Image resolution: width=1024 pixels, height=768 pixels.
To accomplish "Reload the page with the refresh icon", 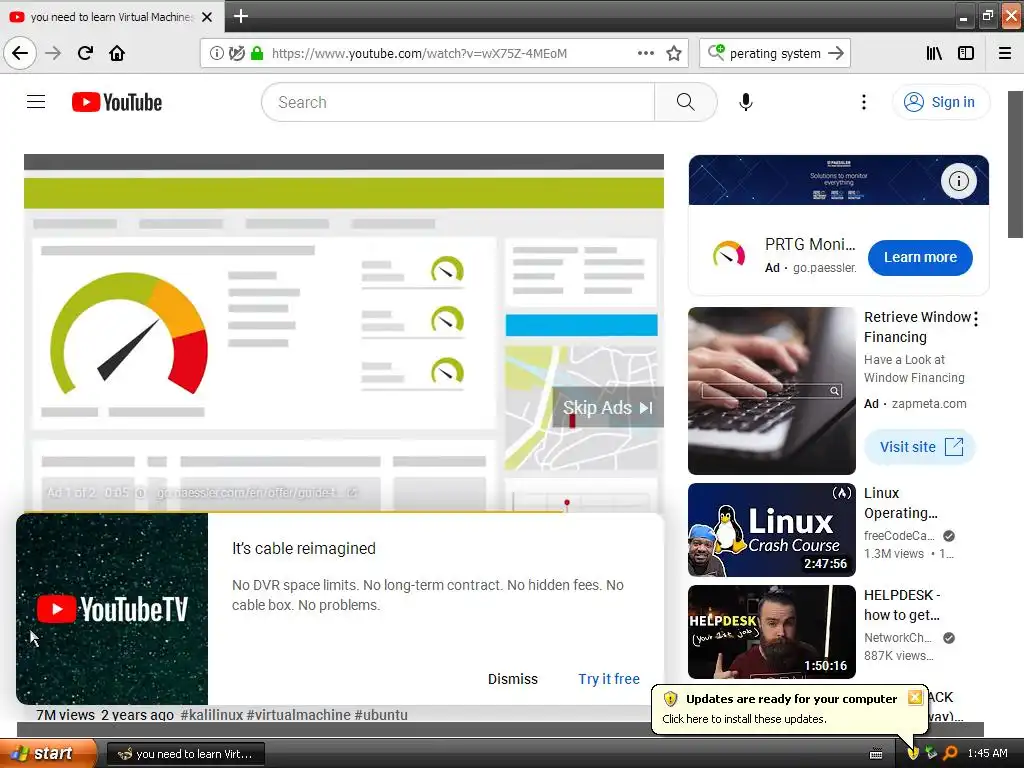I will tap(85, 53).
